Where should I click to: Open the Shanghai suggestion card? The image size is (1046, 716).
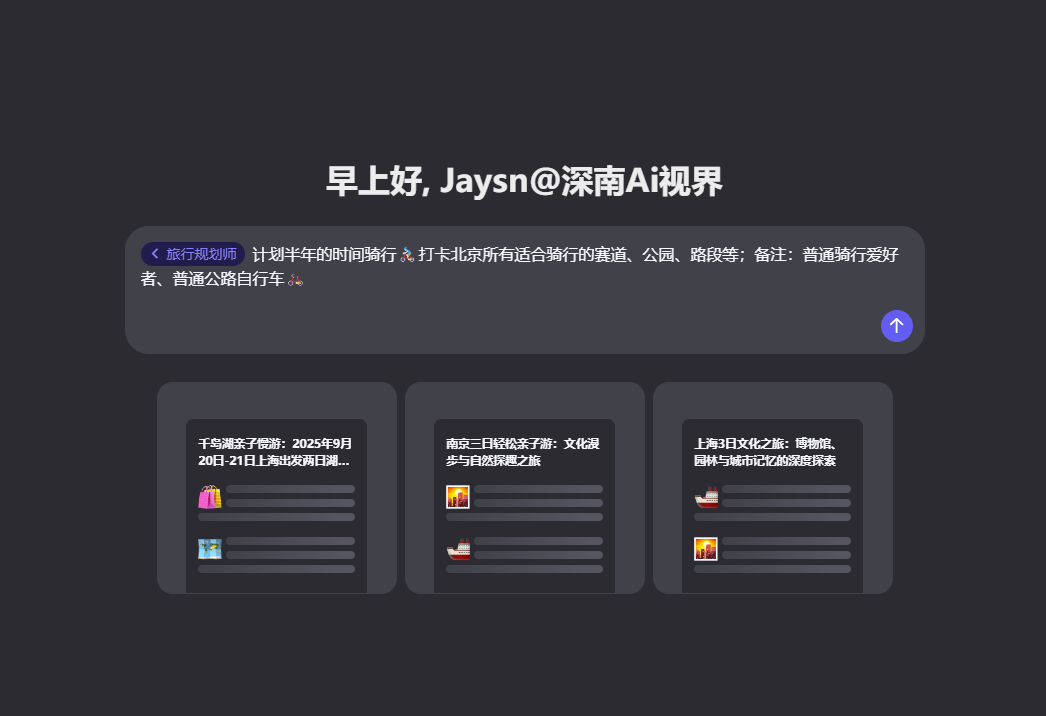[x=772, y=488]
